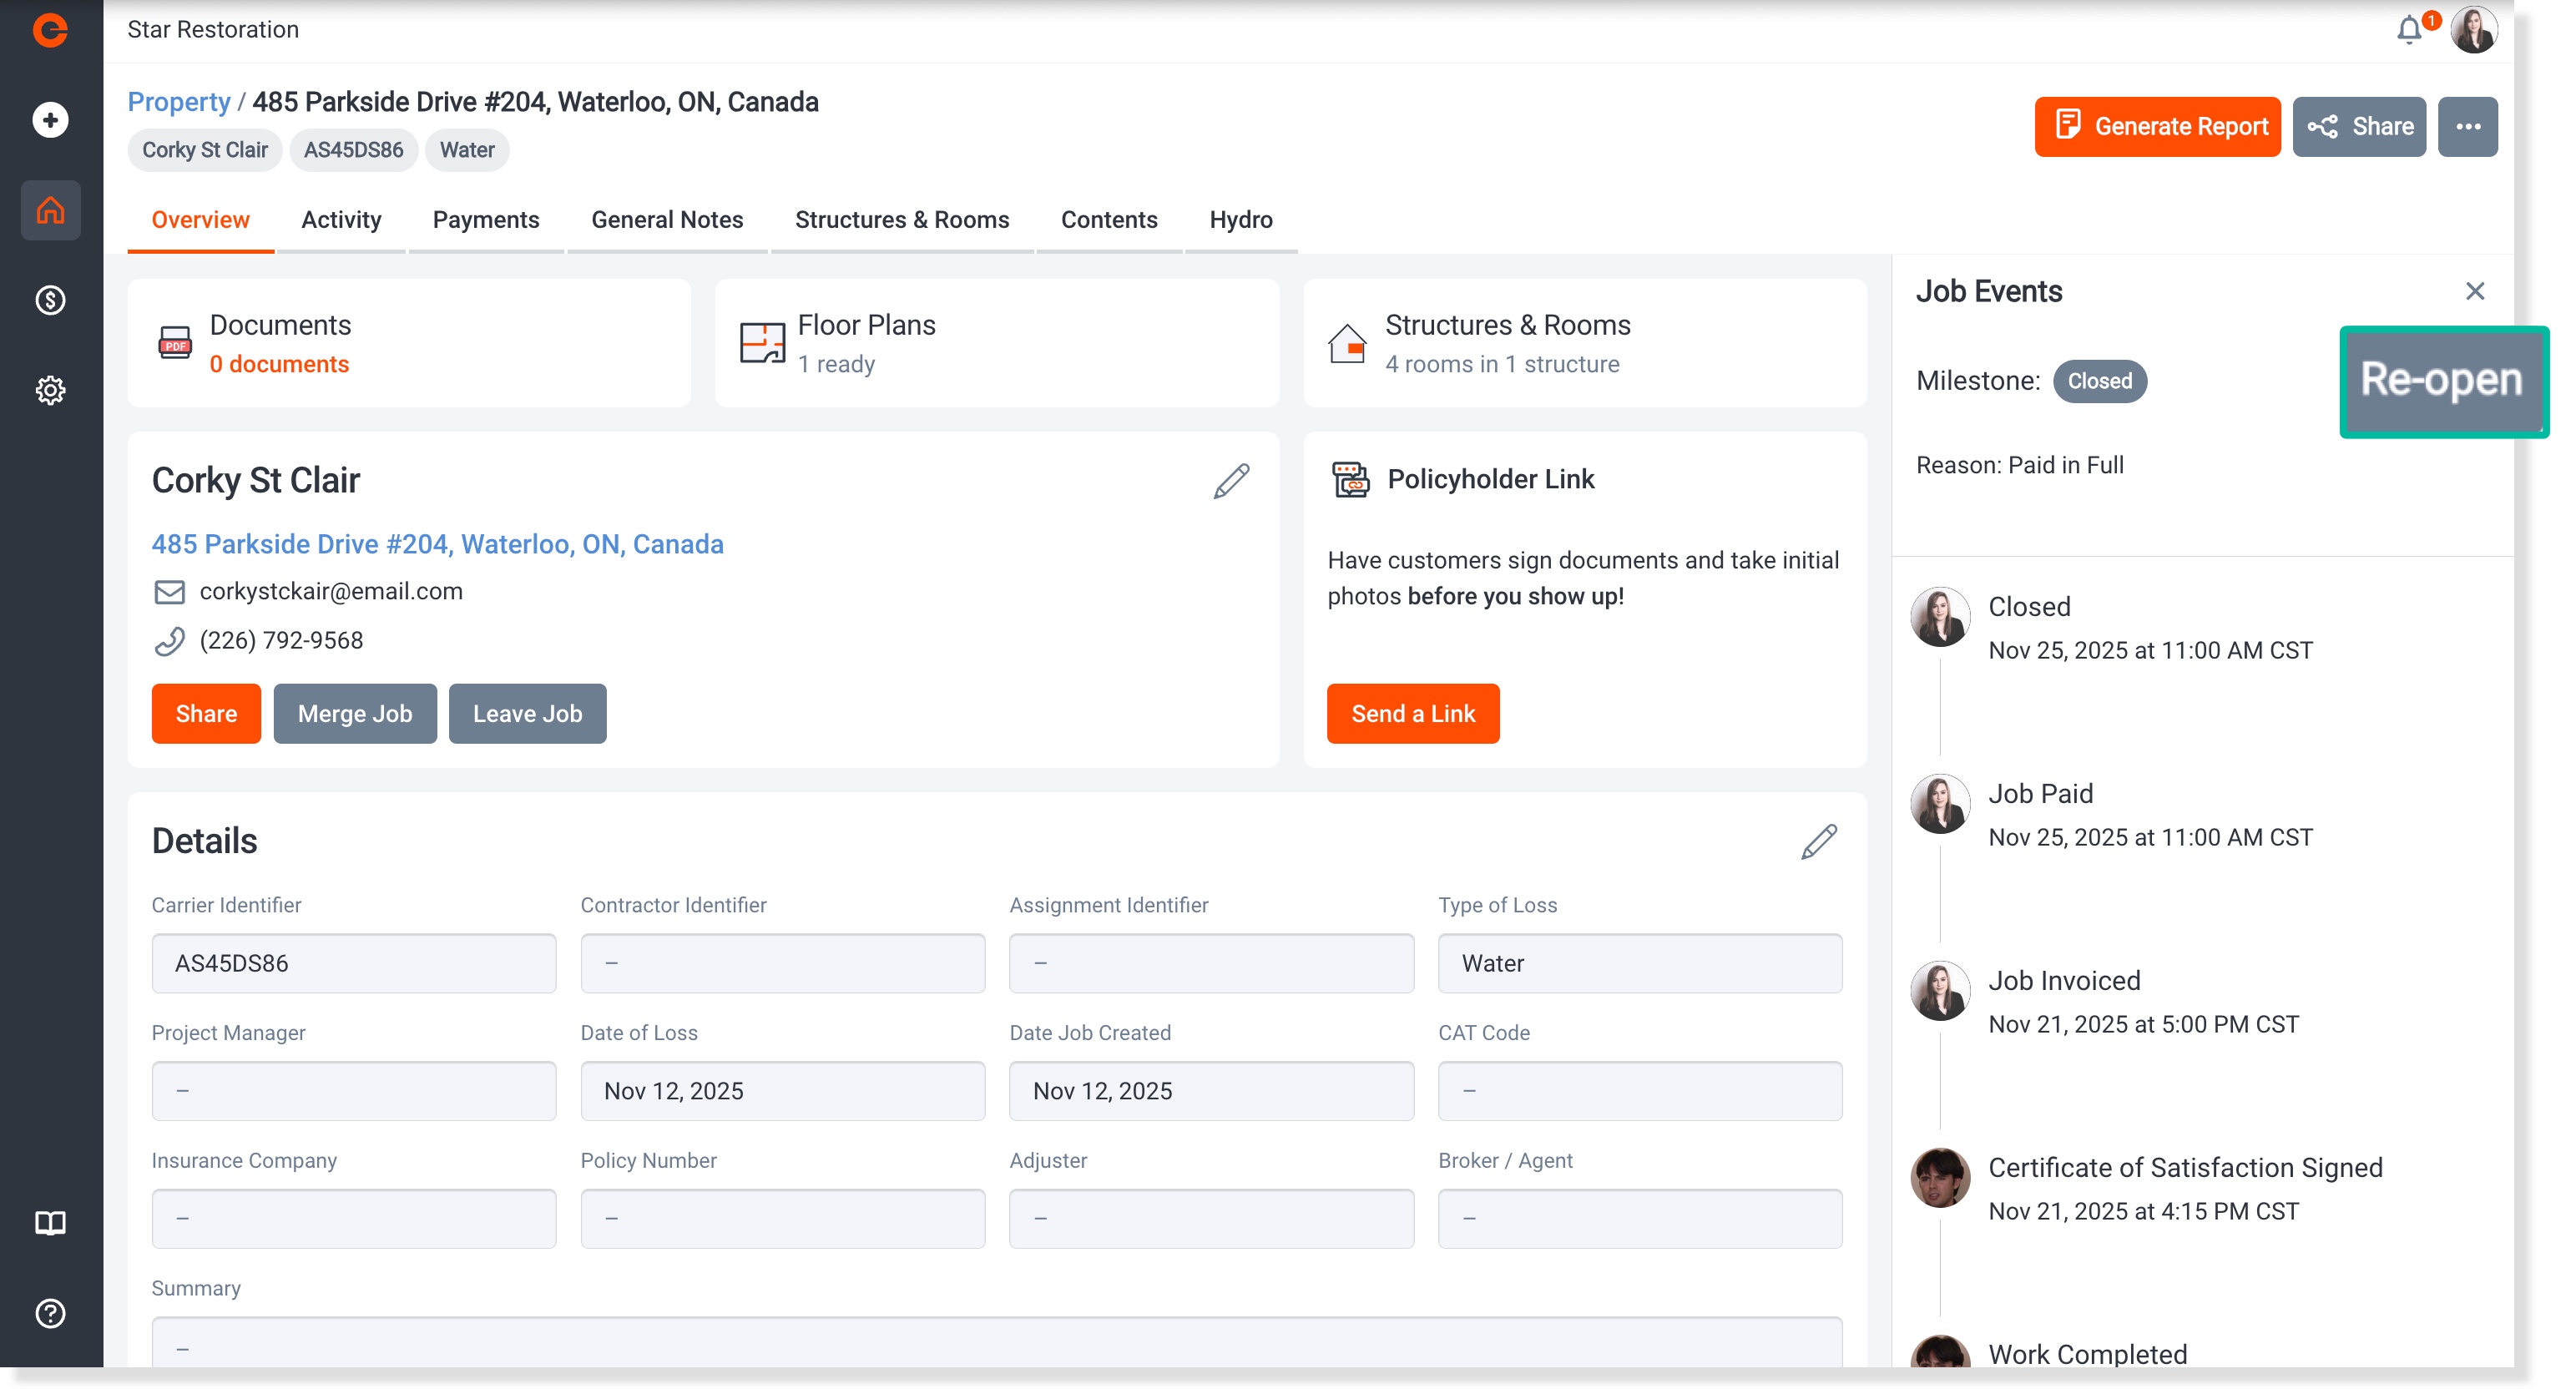Open the Floor Plans card
The height and width of the screenshot is (1389, 2576).
[996, 344]
